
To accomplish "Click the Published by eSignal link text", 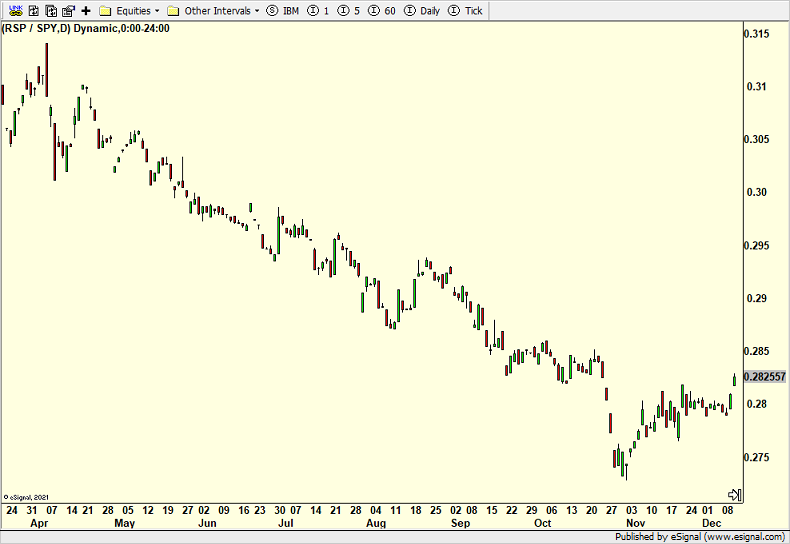I will coord(702,537).
